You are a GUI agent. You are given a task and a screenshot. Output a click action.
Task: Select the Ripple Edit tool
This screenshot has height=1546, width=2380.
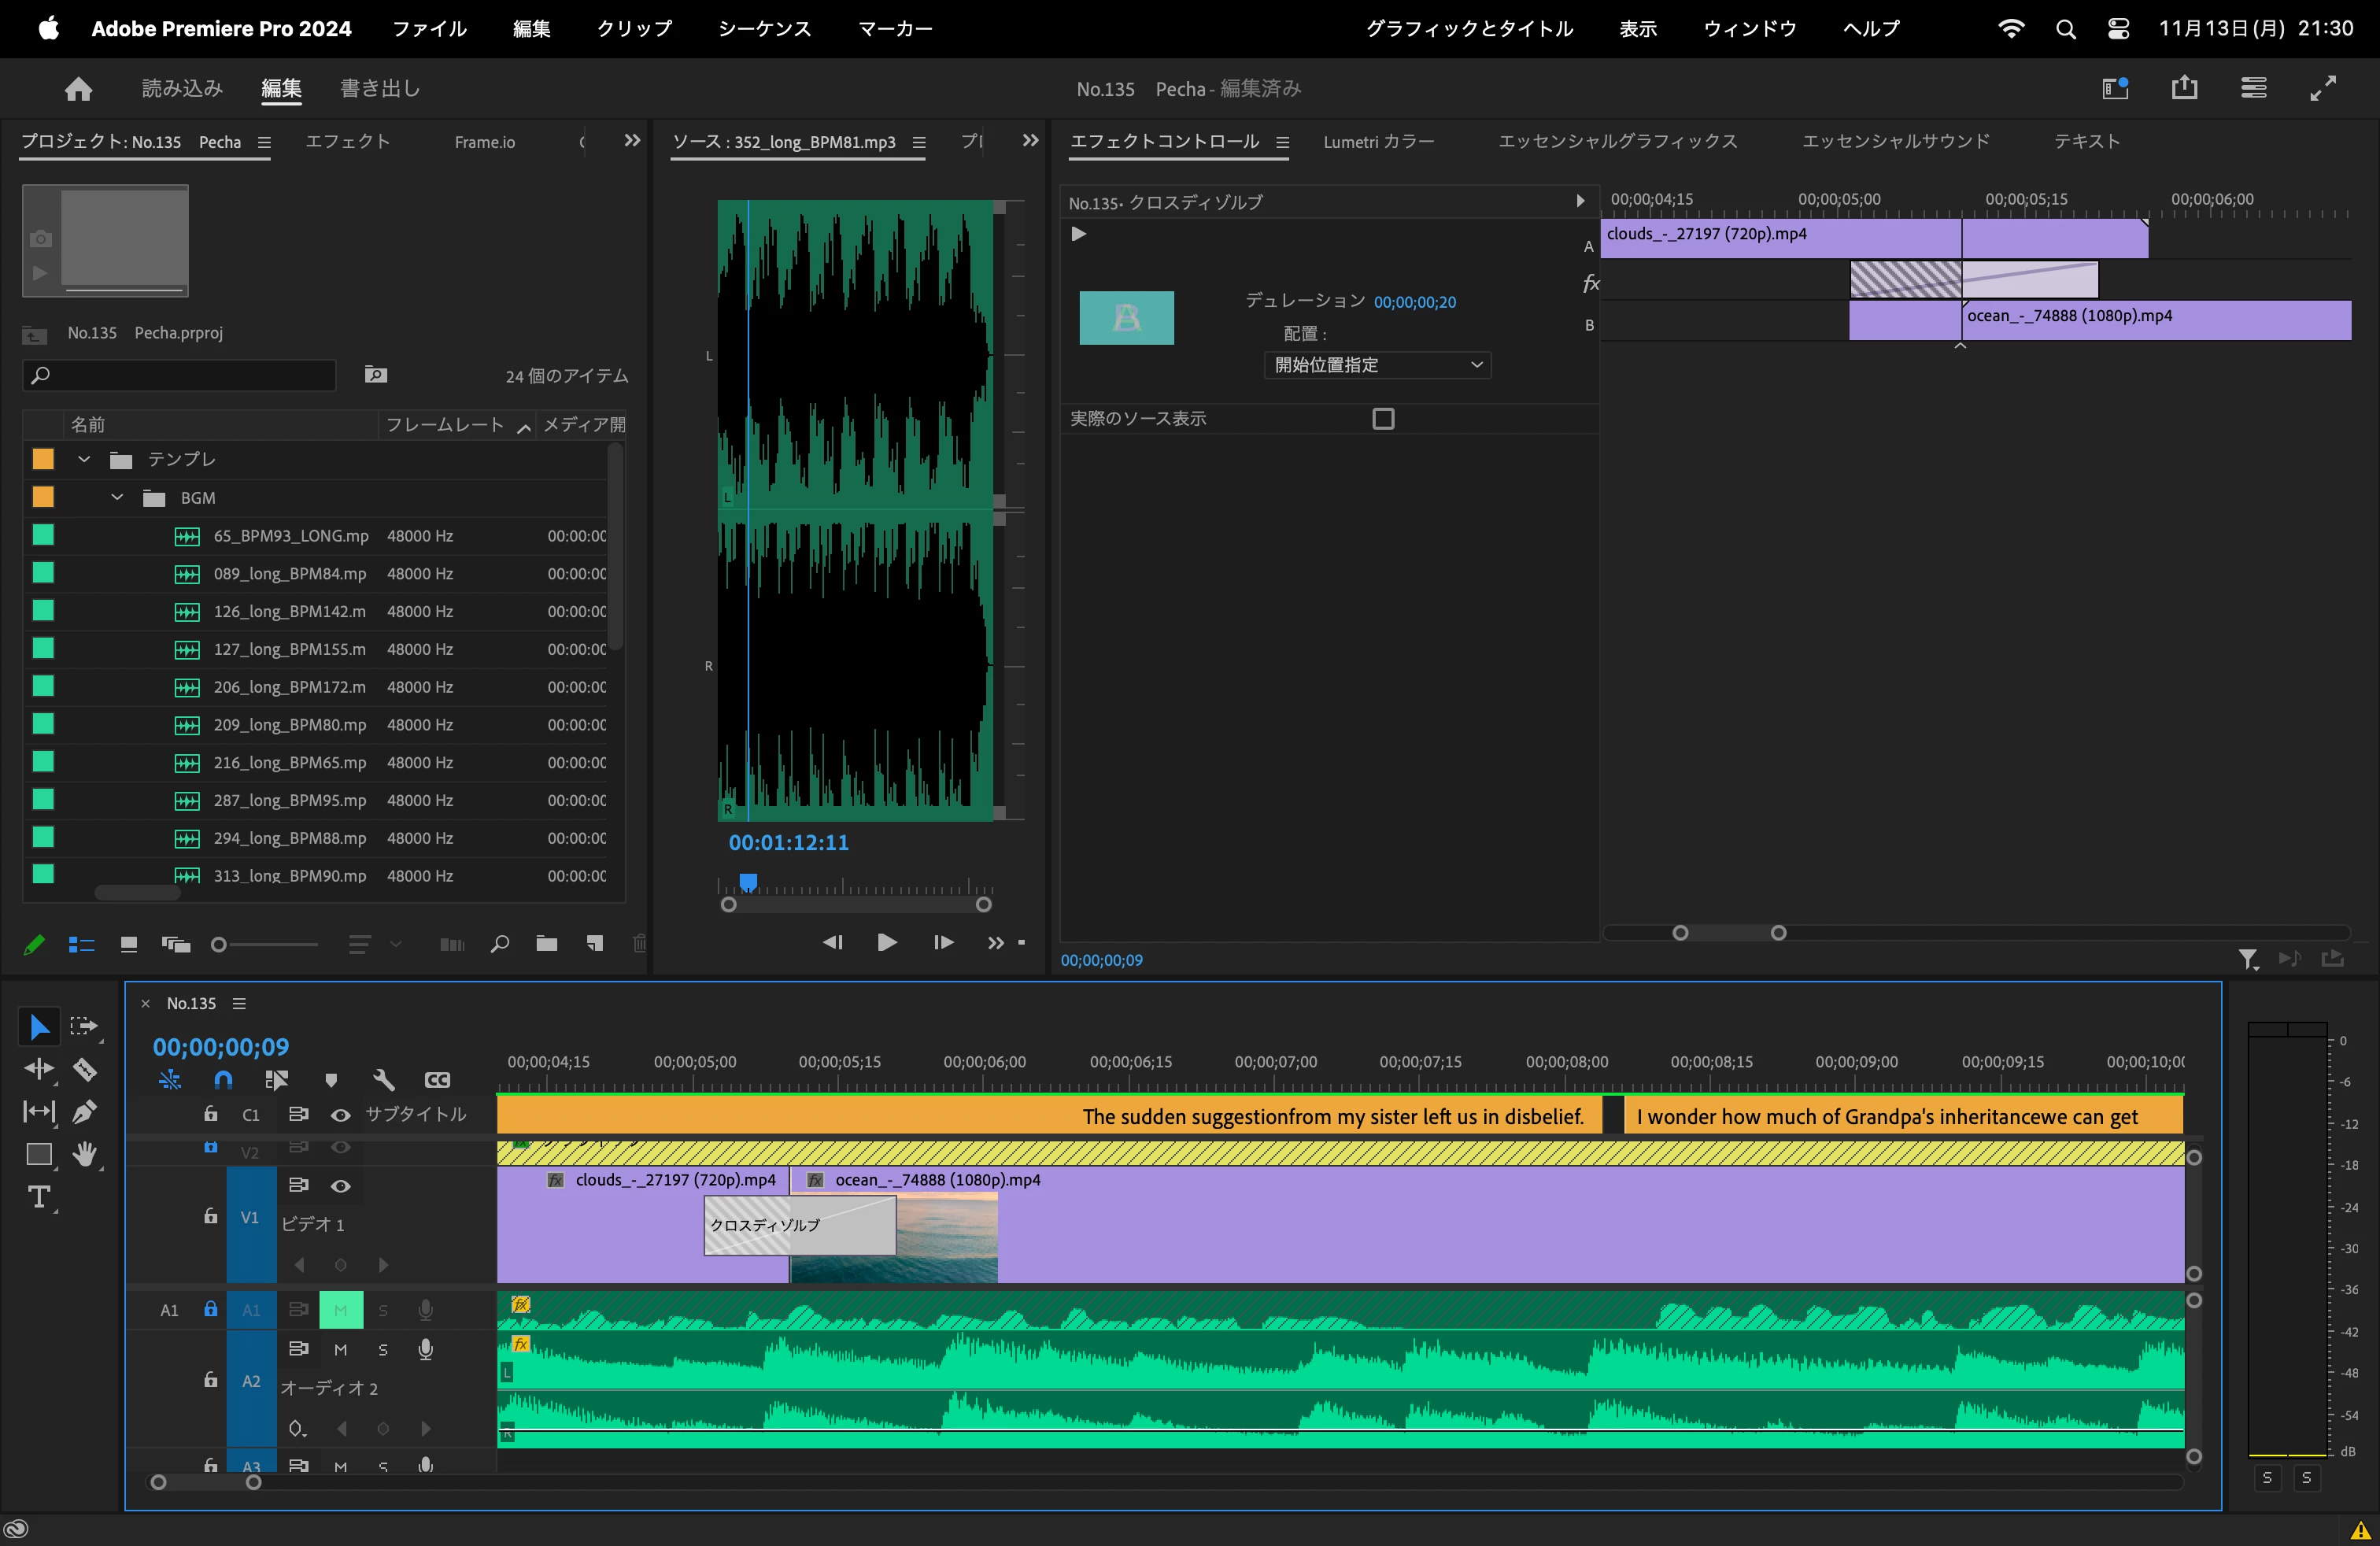pyautogui.click(x=39, y=1069)
